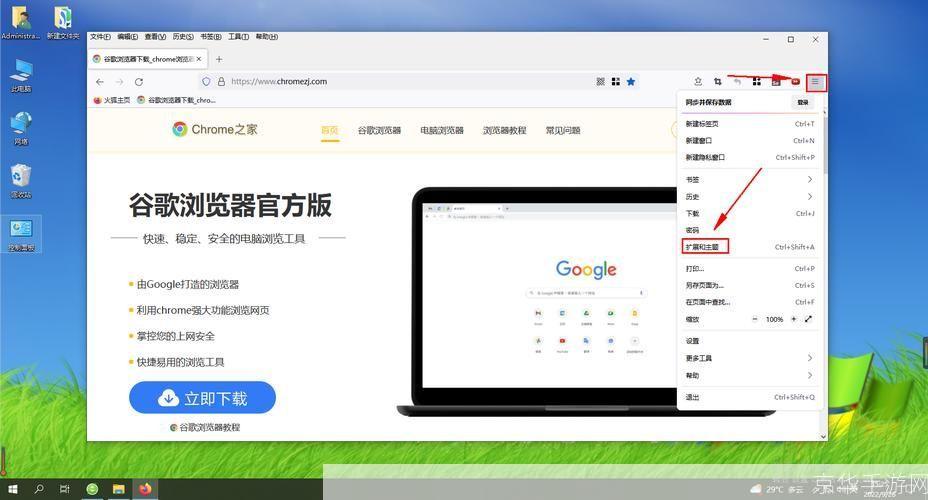Click the download-tray icon left of crop icon
This screenshot has height=500, width=928.
(698, 82)
